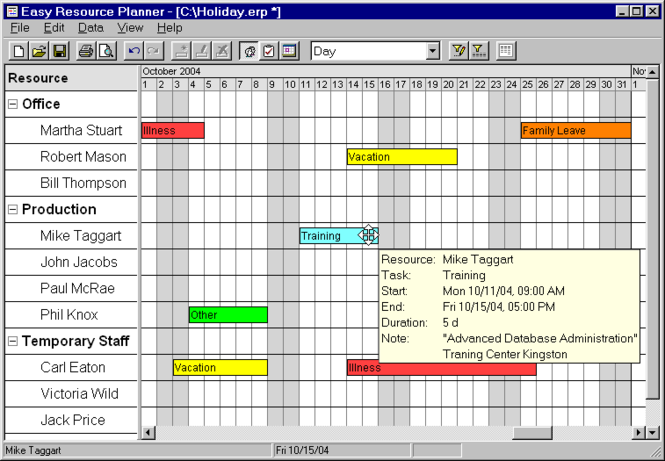This screenshot has height=461, width=665.
Task: Toggle the tasks view button with the clipboard checkmark
Action: point(269,51)
